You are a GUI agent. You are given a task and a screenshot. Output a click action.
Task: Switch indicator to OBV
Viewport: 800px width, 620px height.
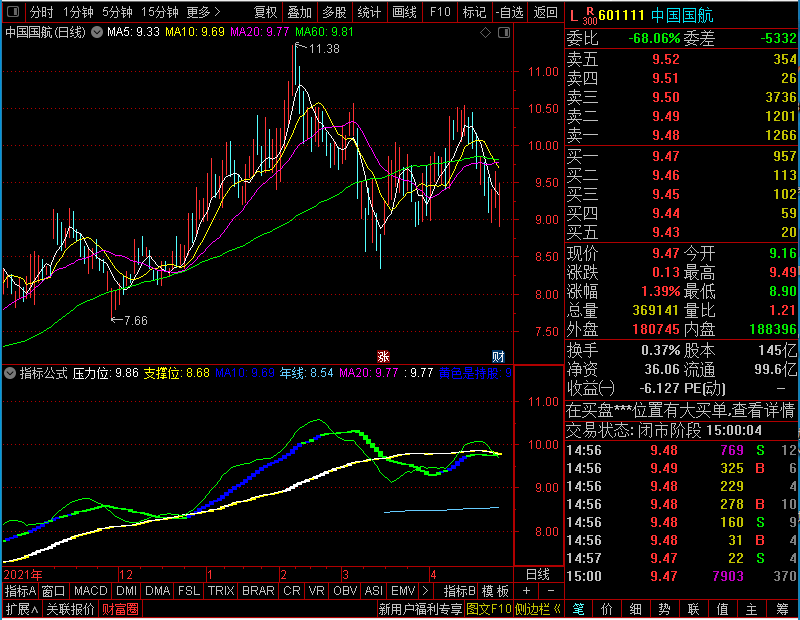(x=345, y=591)
